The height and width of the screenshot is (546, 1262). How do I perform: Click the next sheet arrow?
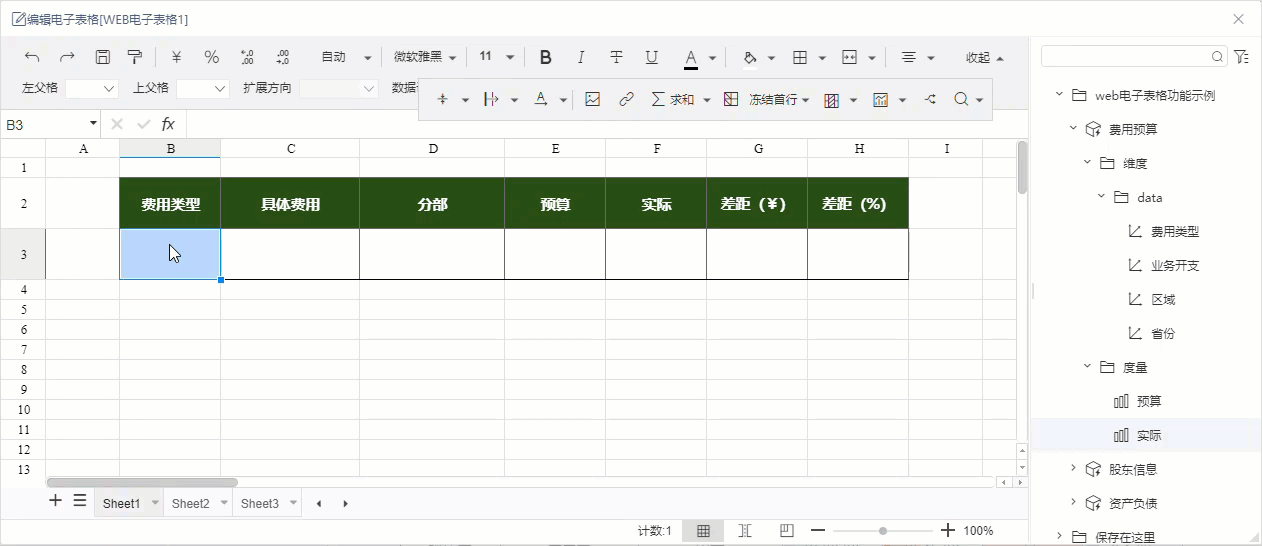[x=345, y=503]
